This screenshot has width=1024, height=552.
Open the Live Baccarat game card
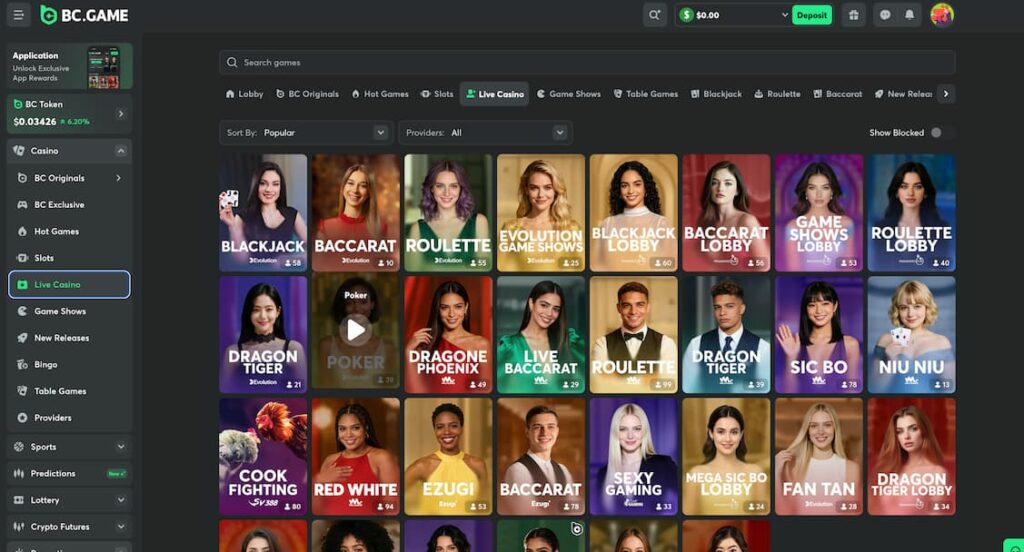(x=541, y=334)
